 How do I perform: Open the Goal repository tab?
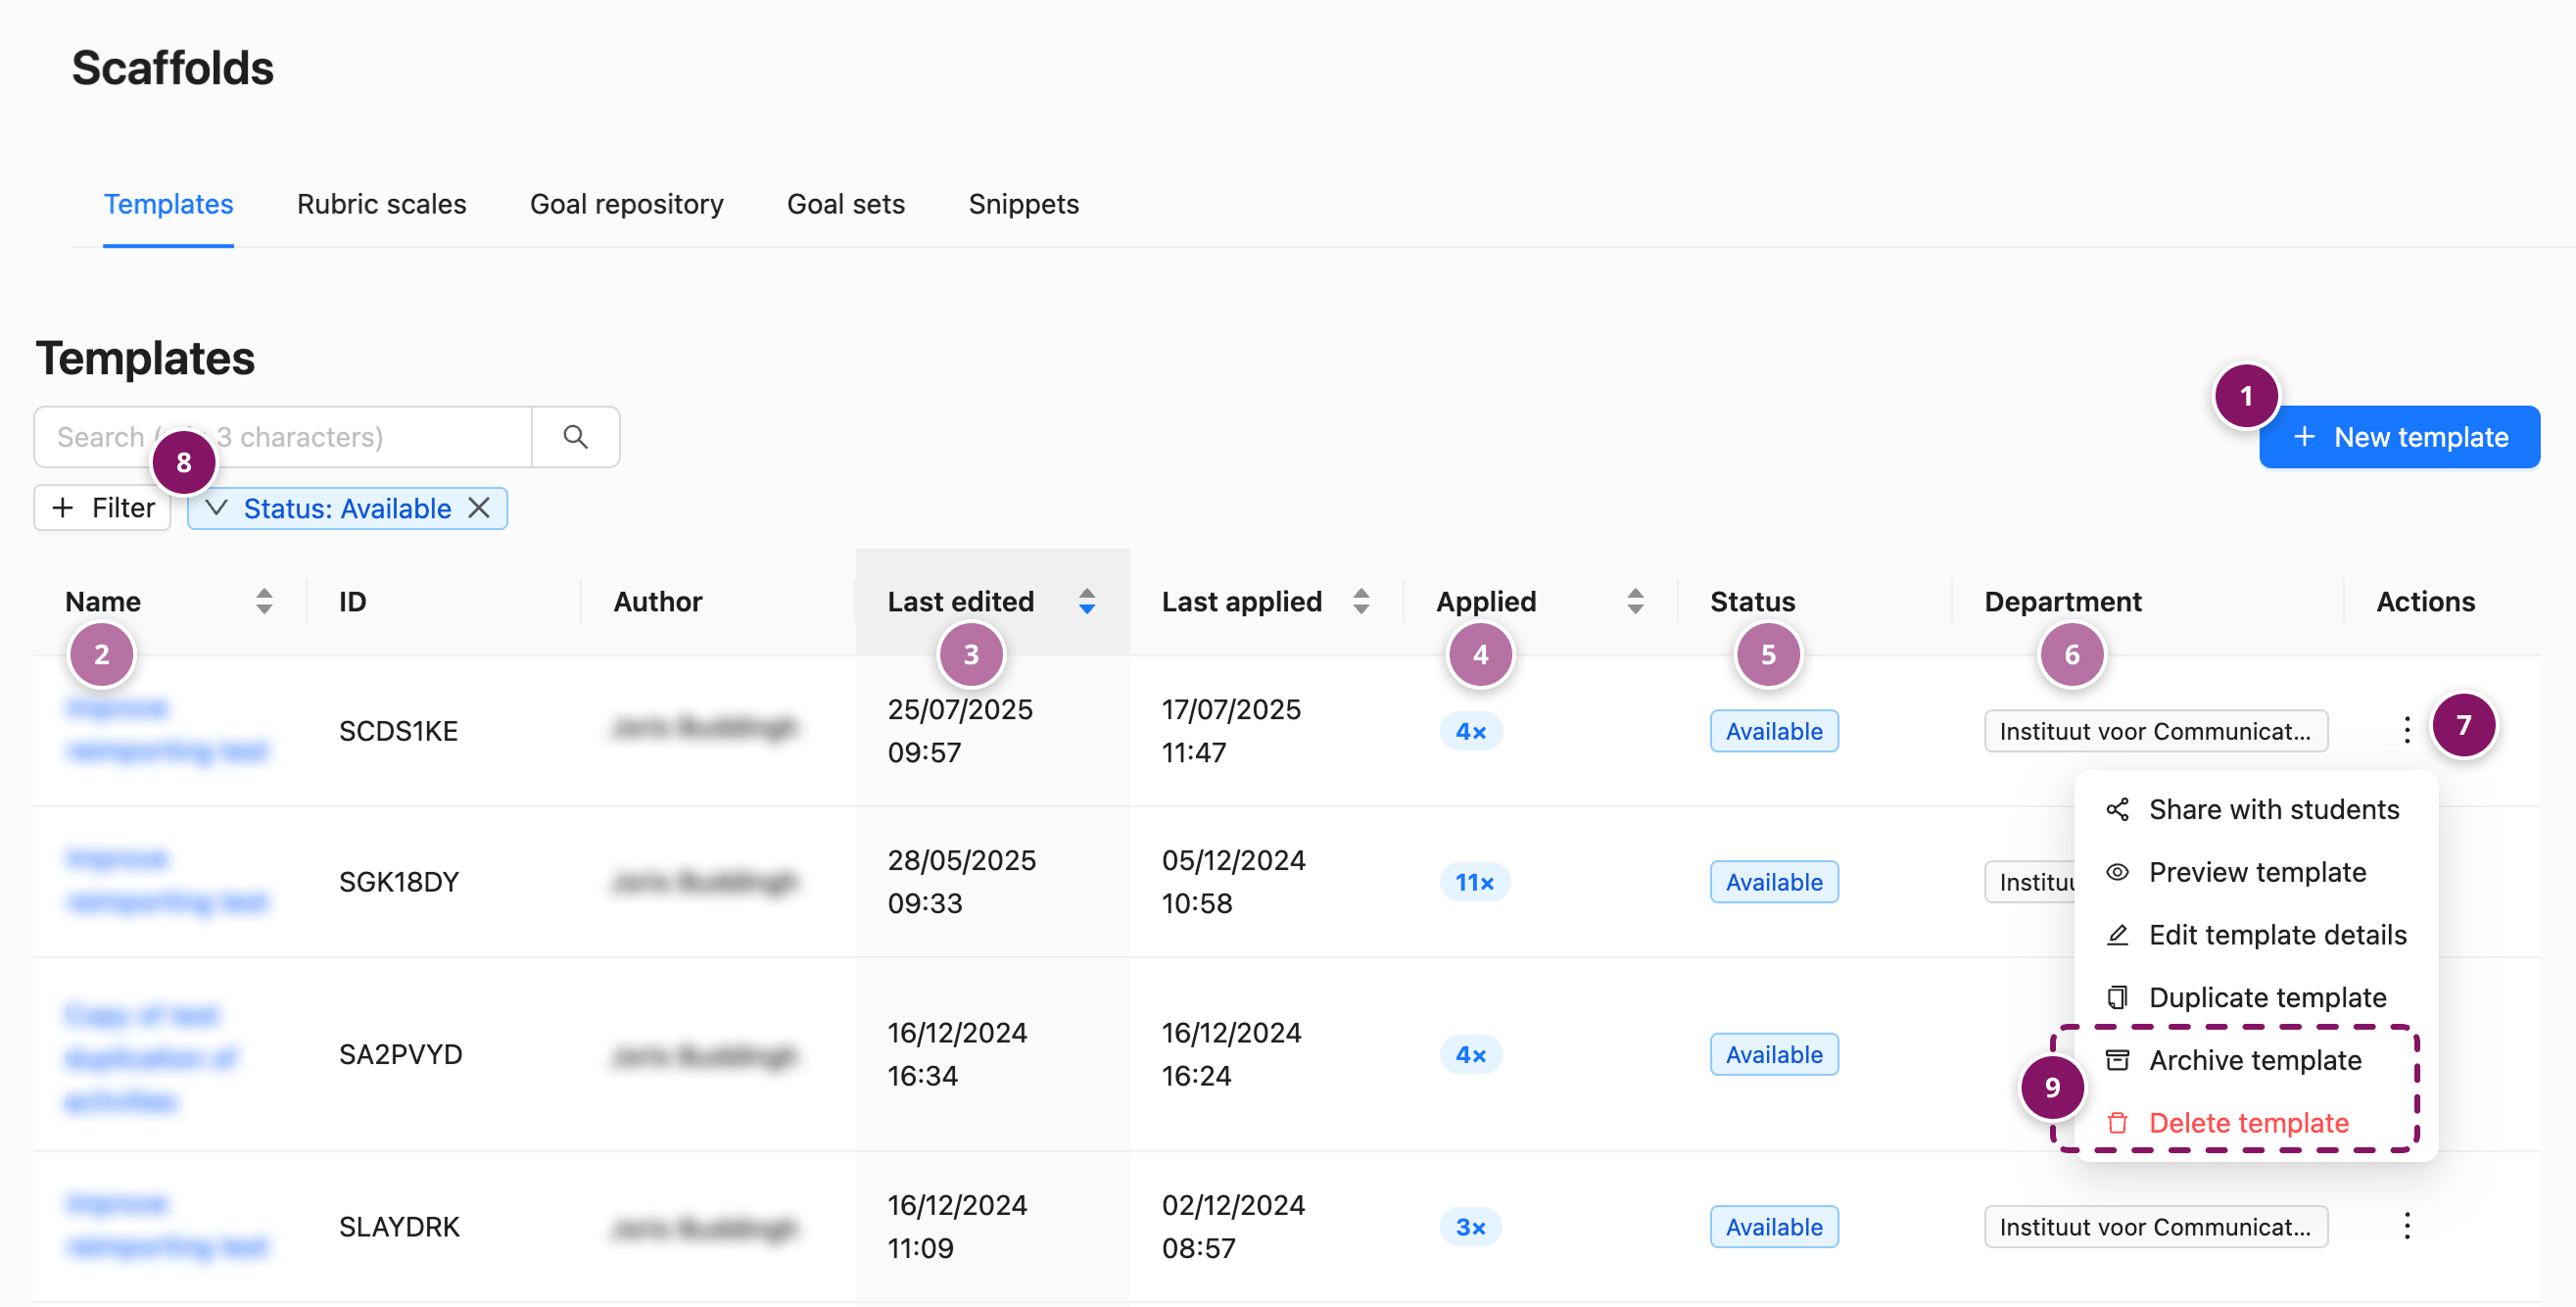(627, 204)
